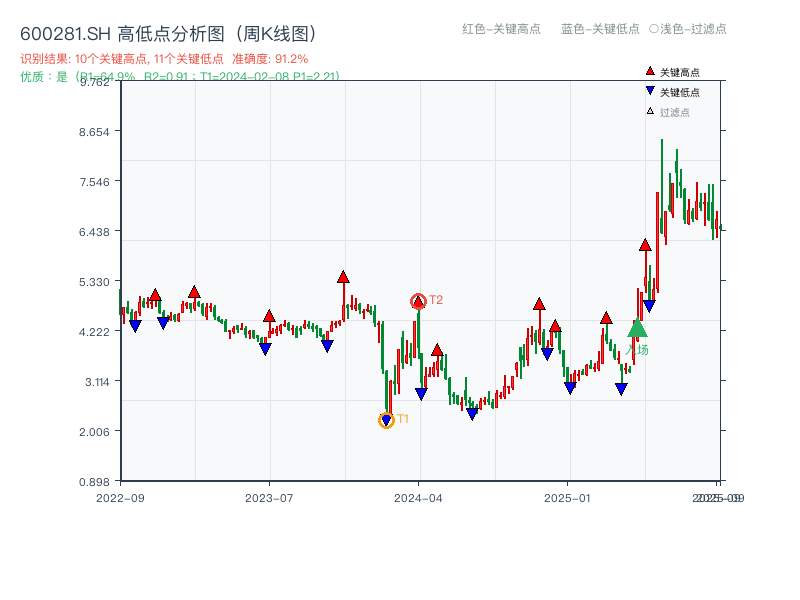The image size is (800, 600).
Task: Click the highest red triangle near the 2025 rally
Action: [x=643, y=244]
